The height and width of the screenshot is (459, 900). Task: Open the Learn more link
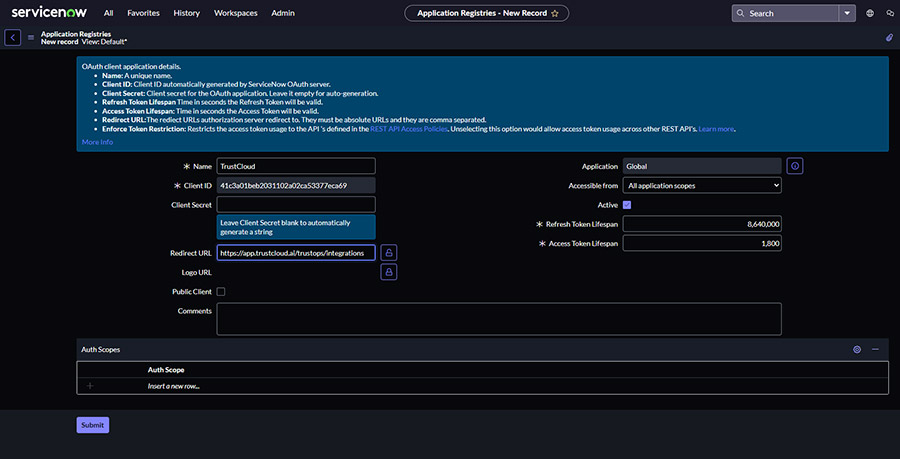tap(716, 129)
